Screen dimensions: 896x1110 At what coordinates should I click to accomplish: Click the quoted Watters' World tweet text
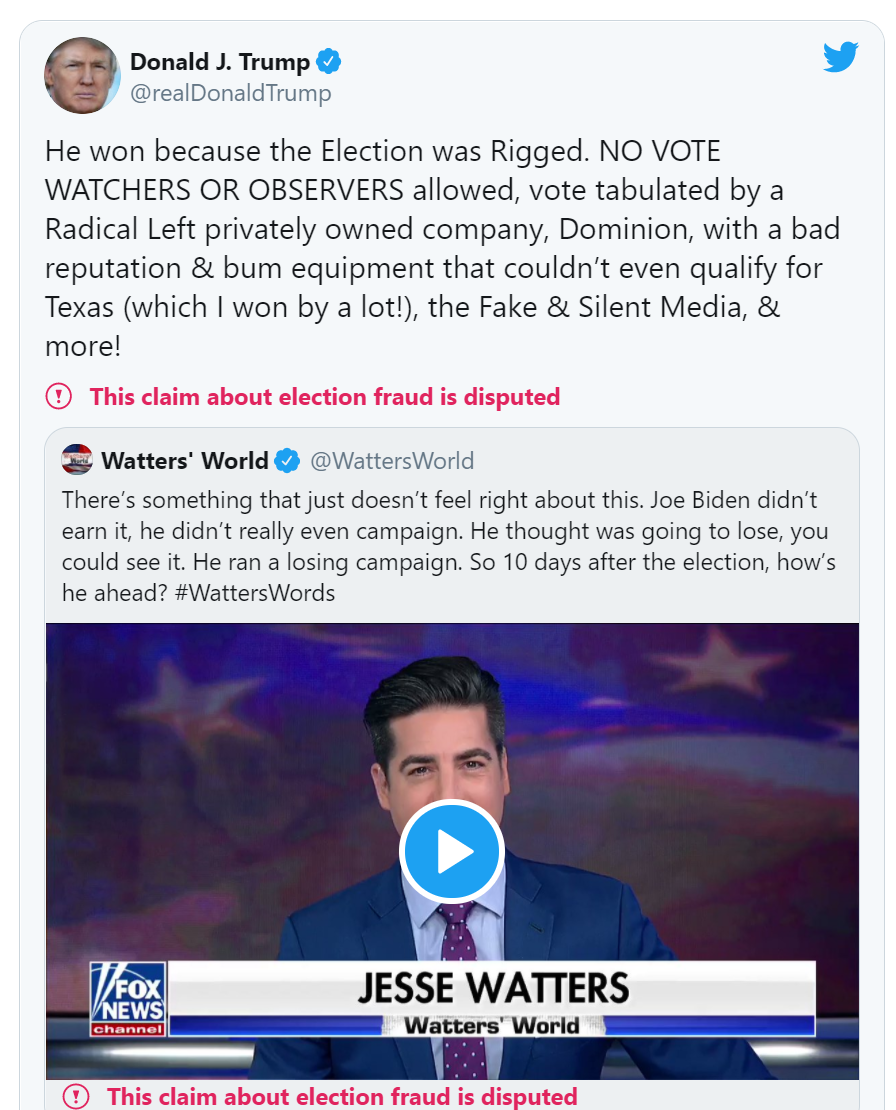tap(445, 530)
